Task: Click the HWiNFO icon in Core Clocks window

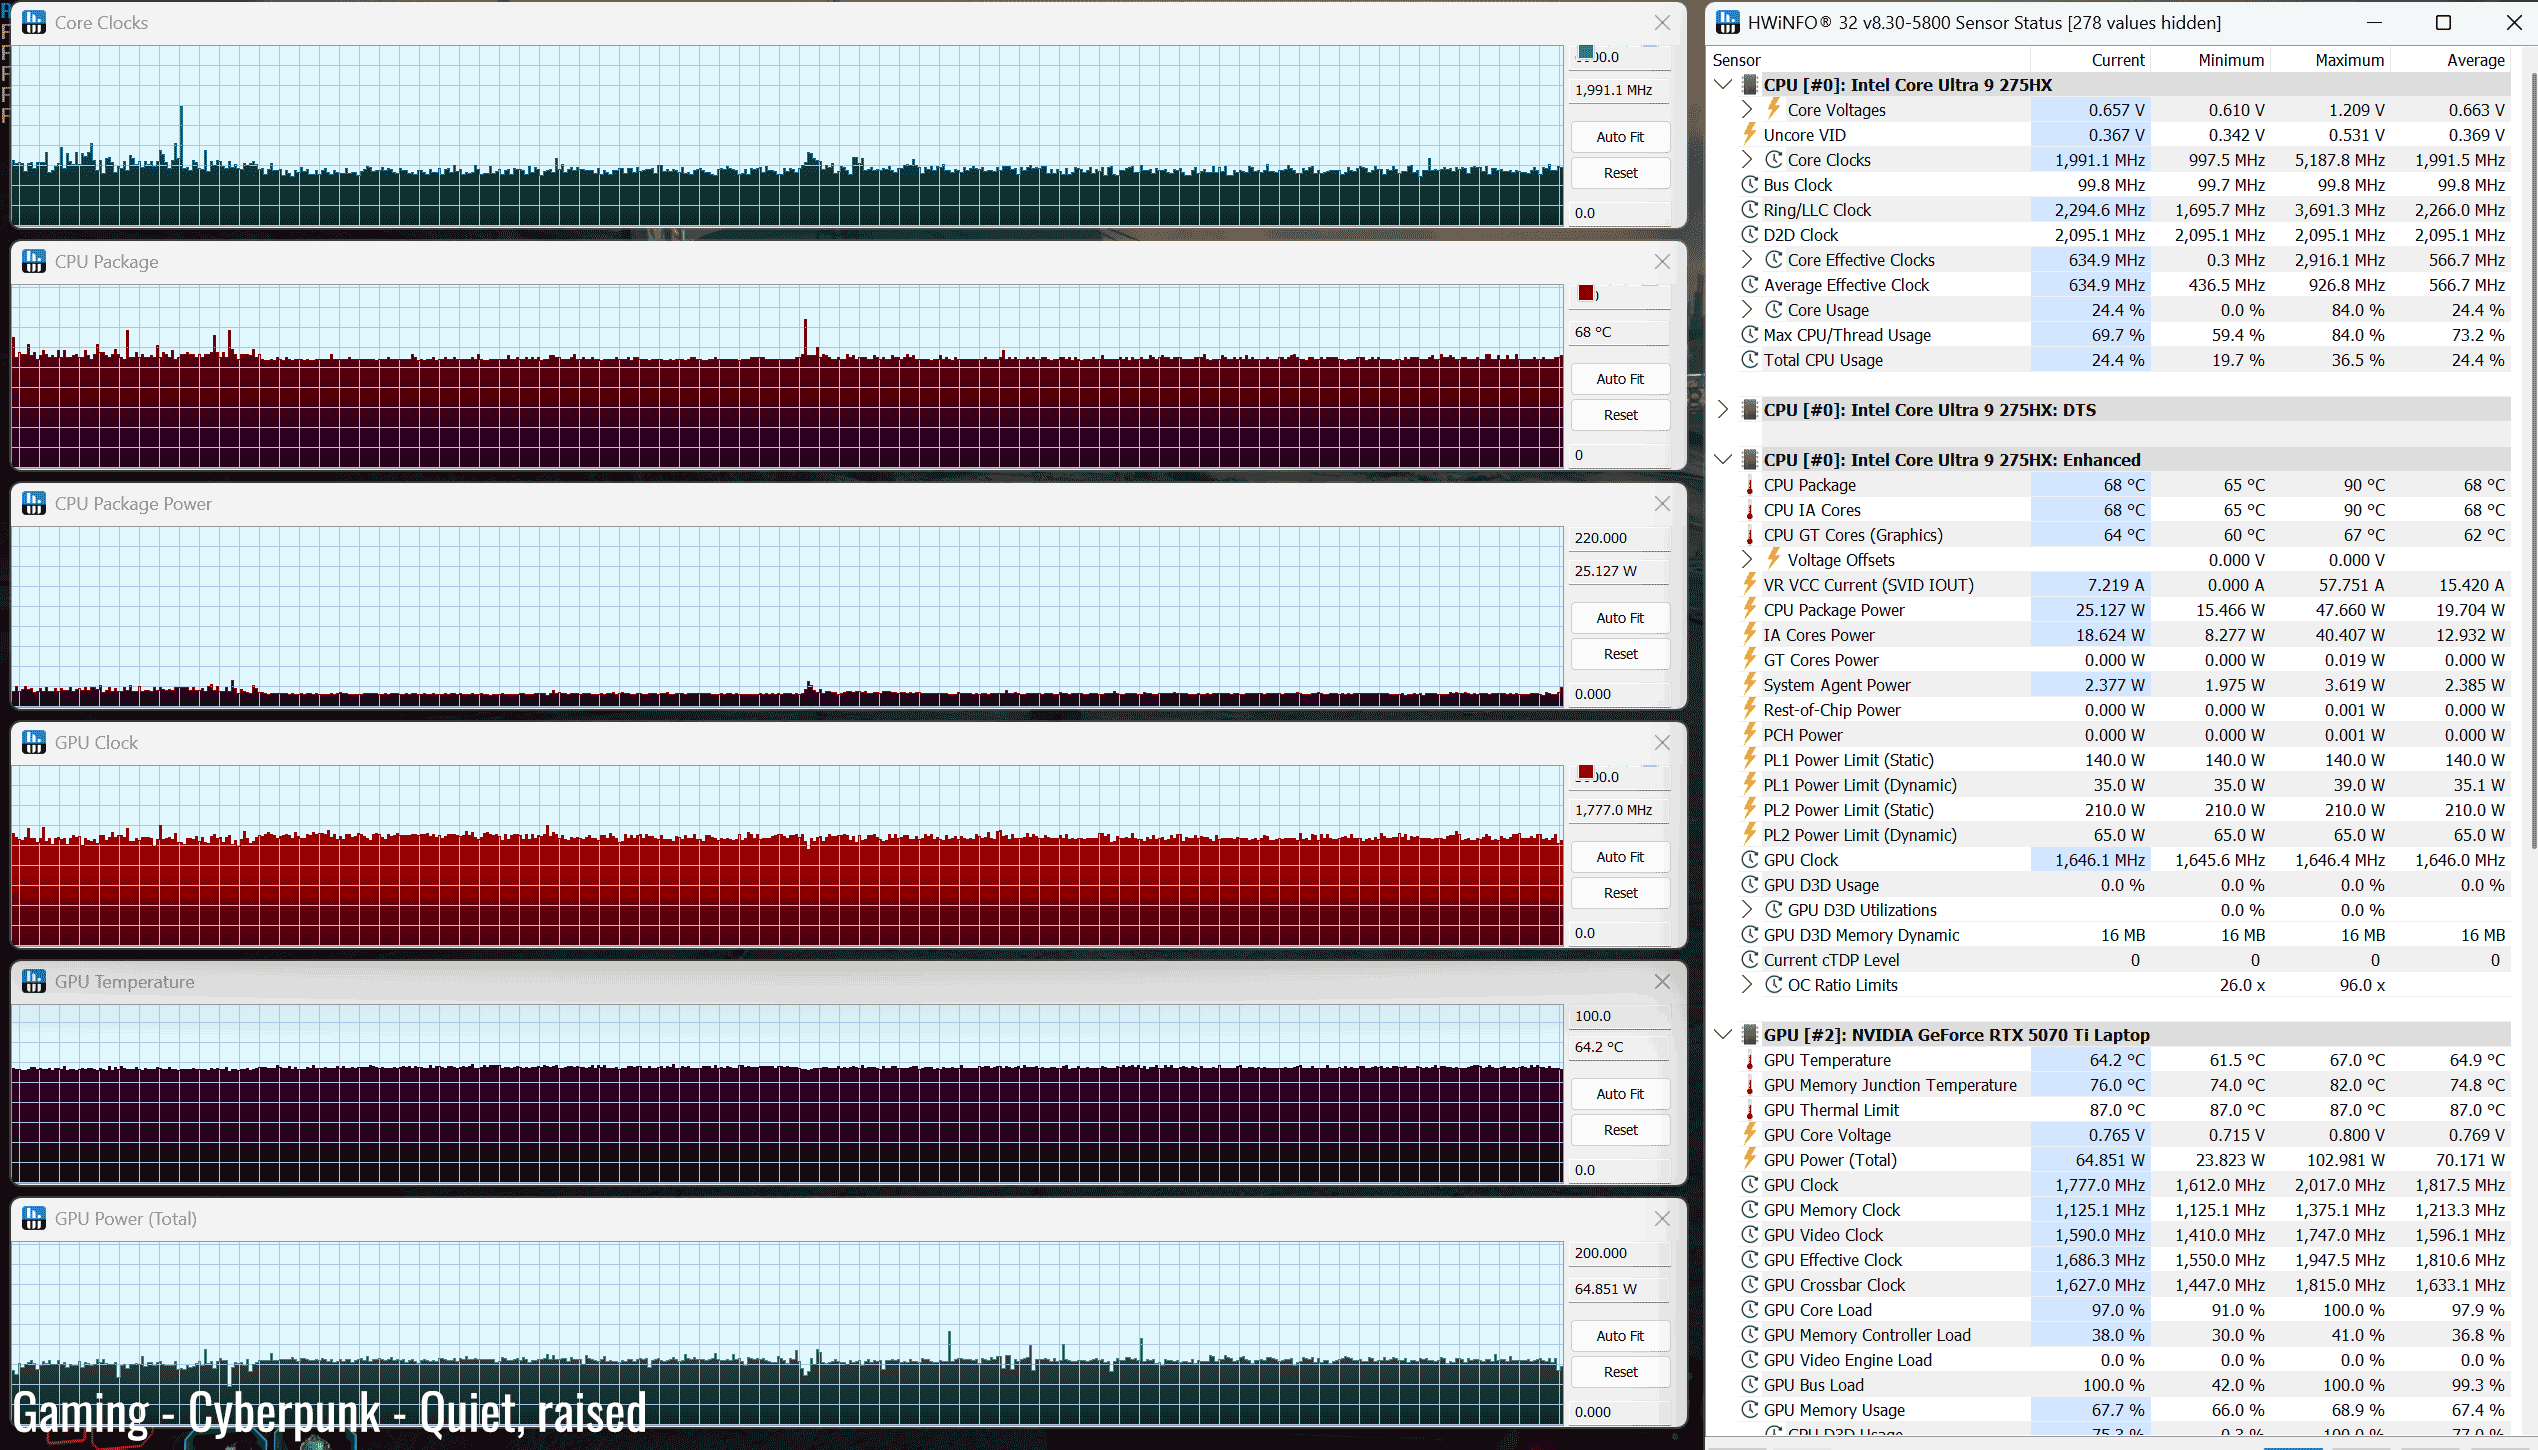Action: 34,22
